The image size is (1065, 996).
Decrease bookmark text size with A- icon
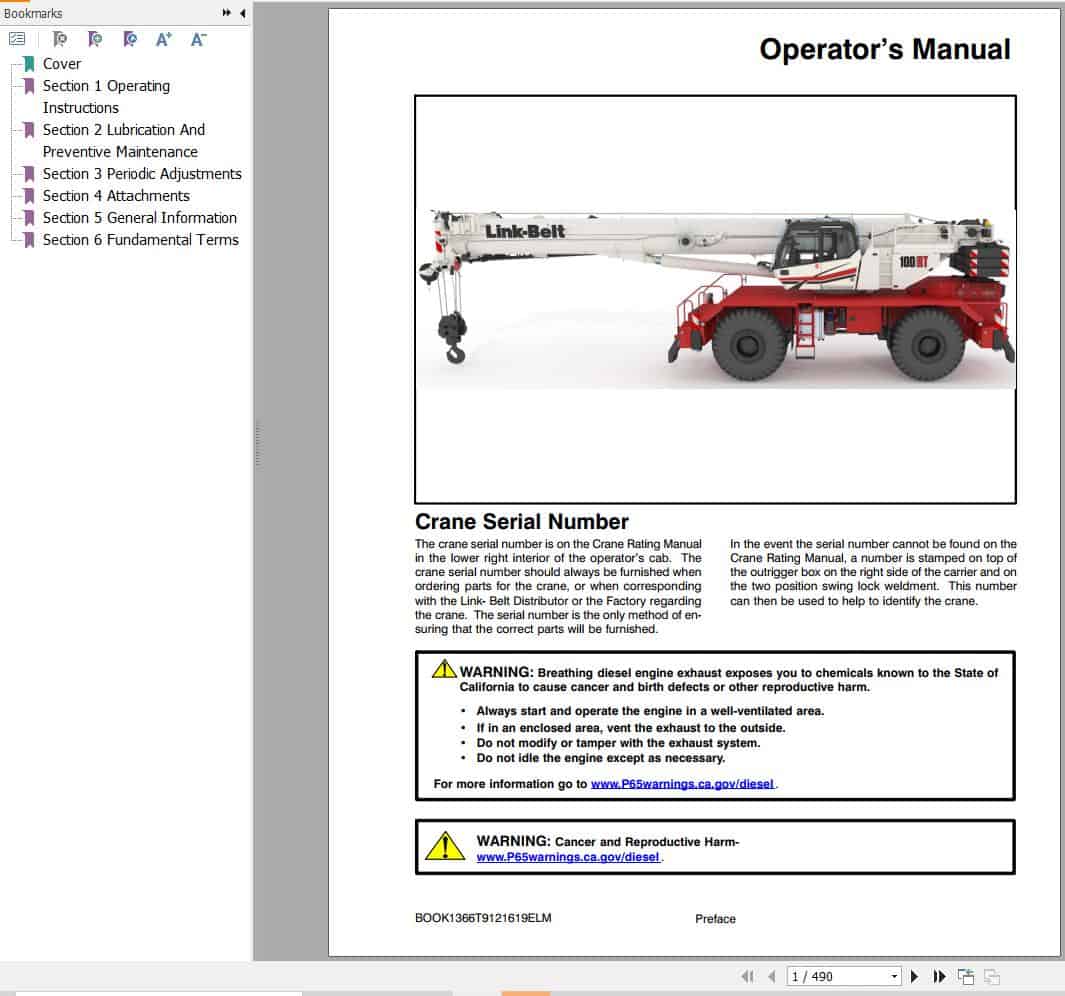pos(197,40)
